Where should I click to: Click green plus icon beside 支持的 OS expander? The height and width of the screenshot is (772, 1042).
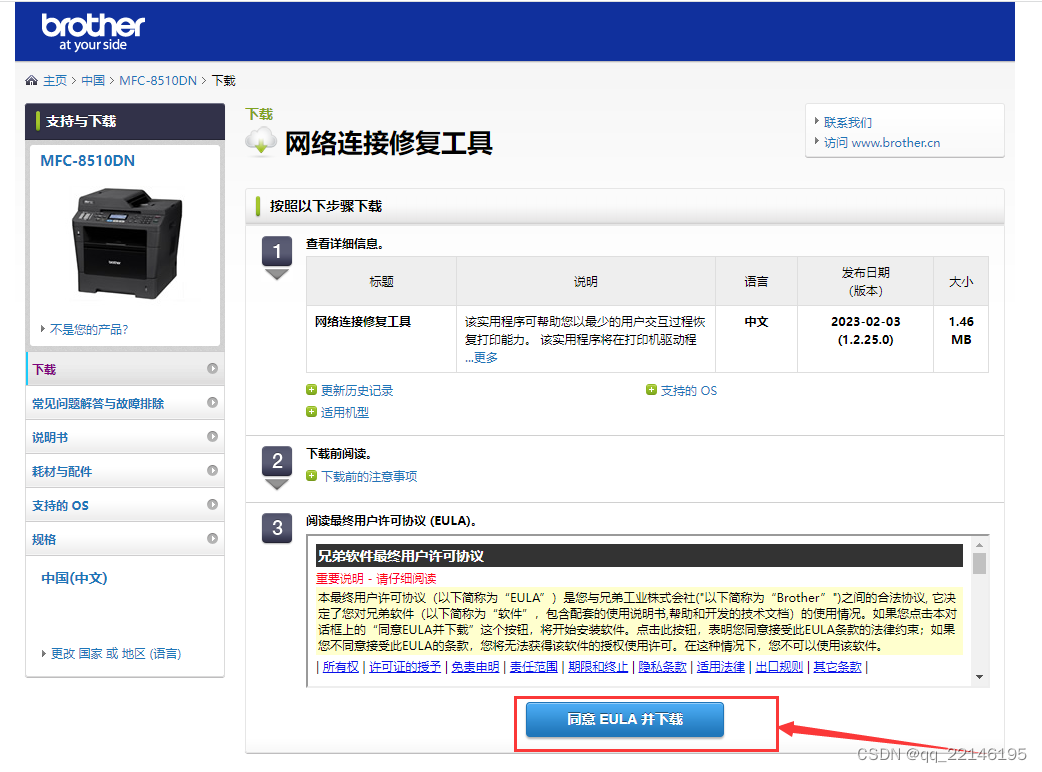pos(651,389)
